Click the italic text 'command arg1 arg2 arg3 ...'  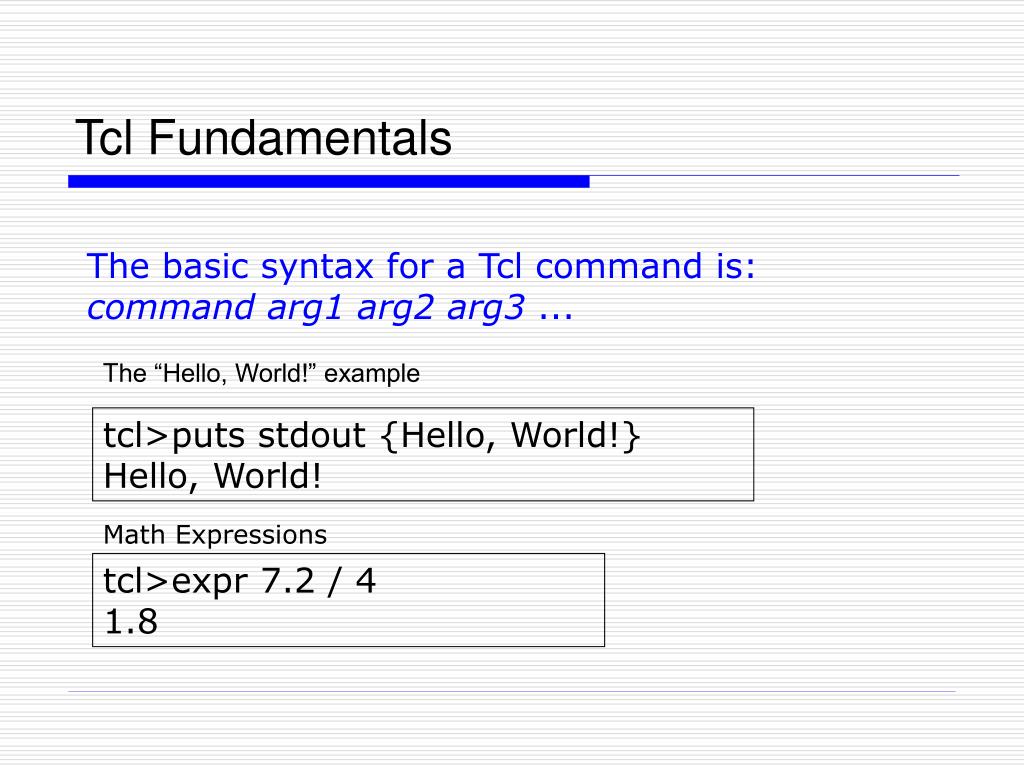click(x=330, y=308)
